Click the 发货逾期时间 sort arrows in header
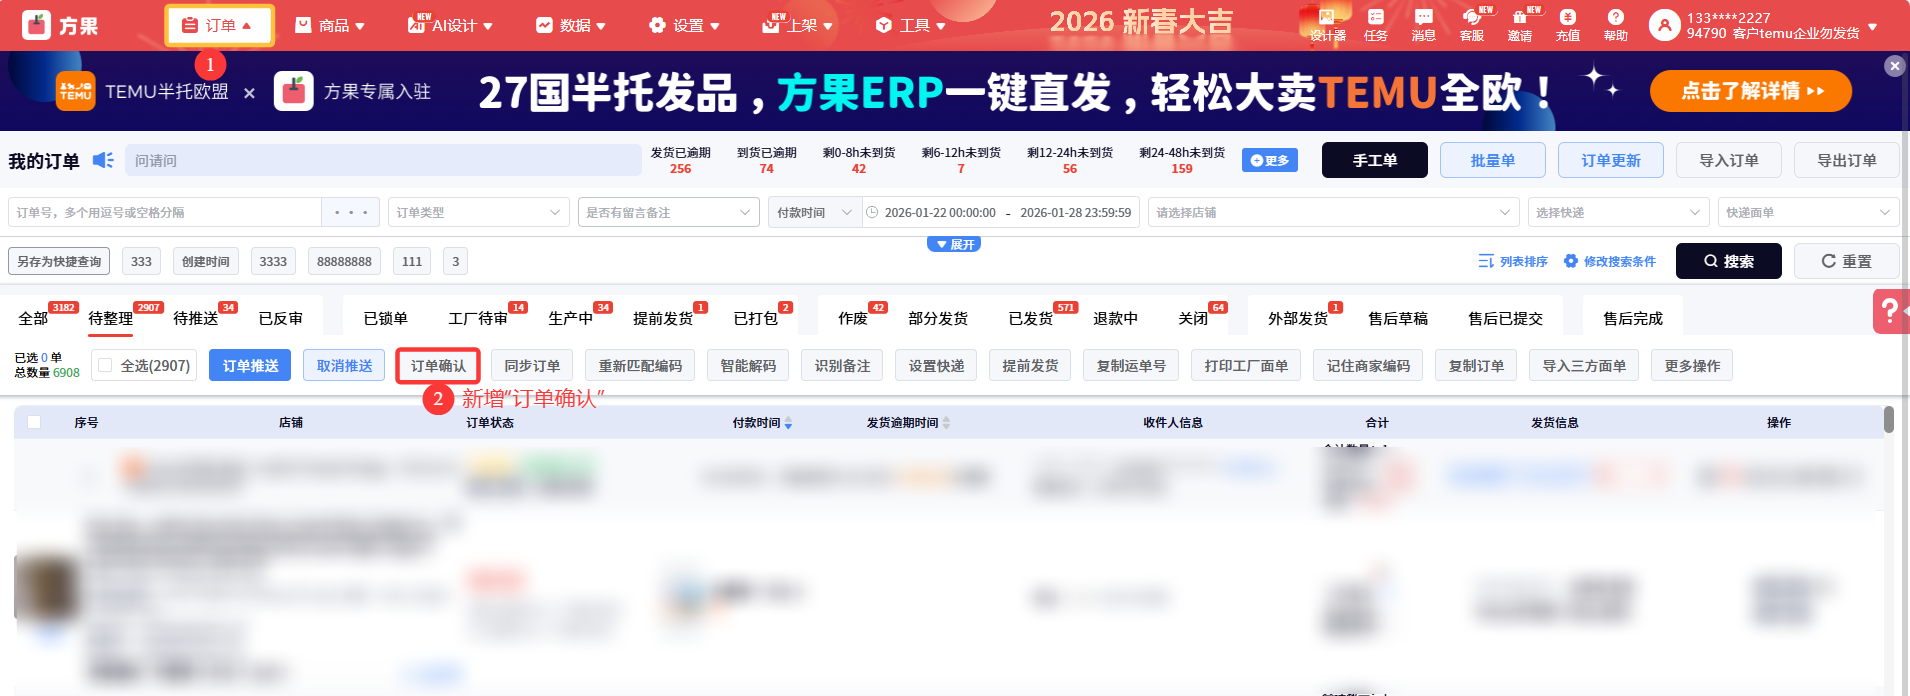 (946, 423)
